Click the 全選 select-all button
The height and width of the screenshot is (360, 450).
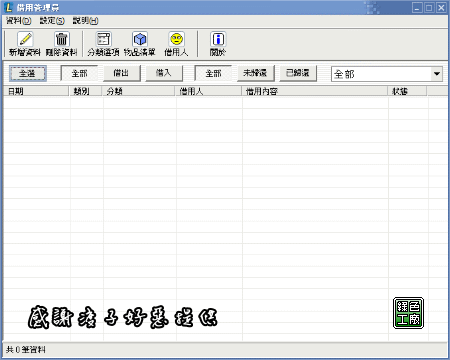pos(28,73)
